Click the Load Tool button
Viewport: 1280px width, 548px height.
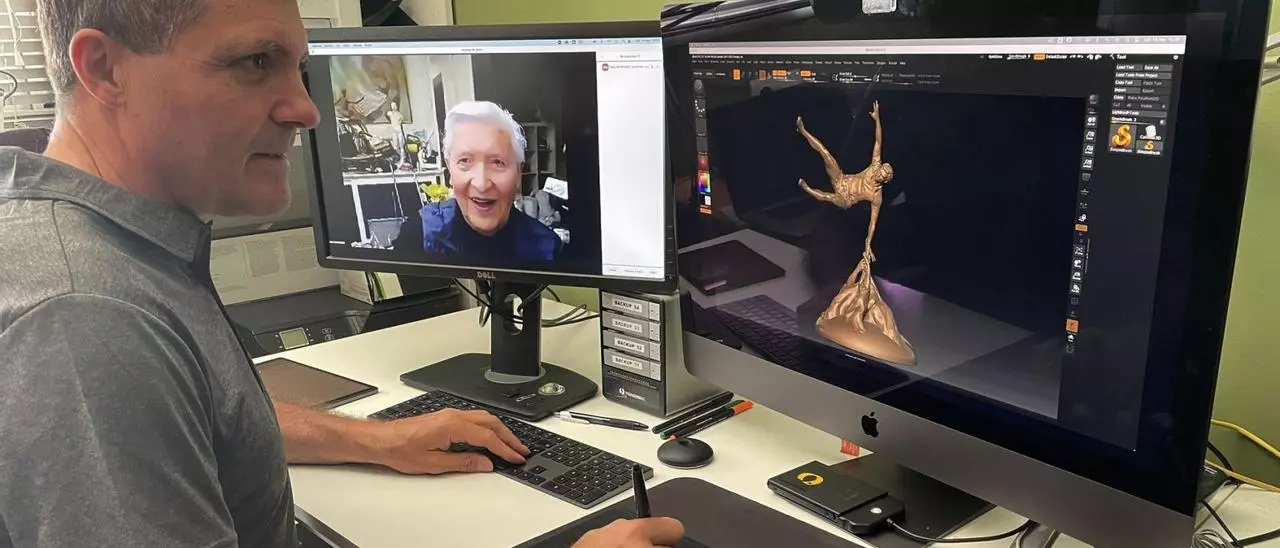tap(1127, 67)
